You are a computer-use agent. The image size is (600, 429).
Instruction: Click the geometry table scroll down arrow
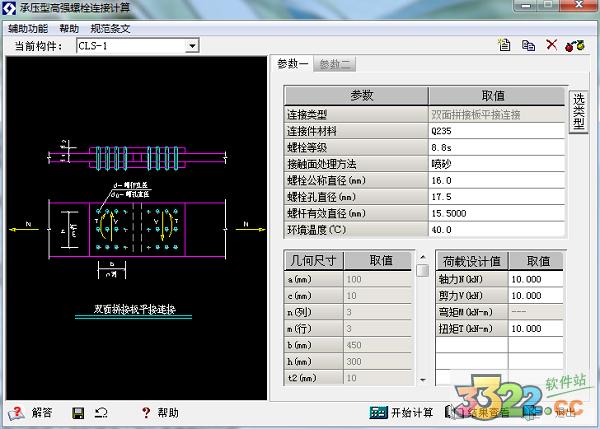coord(422,380)
